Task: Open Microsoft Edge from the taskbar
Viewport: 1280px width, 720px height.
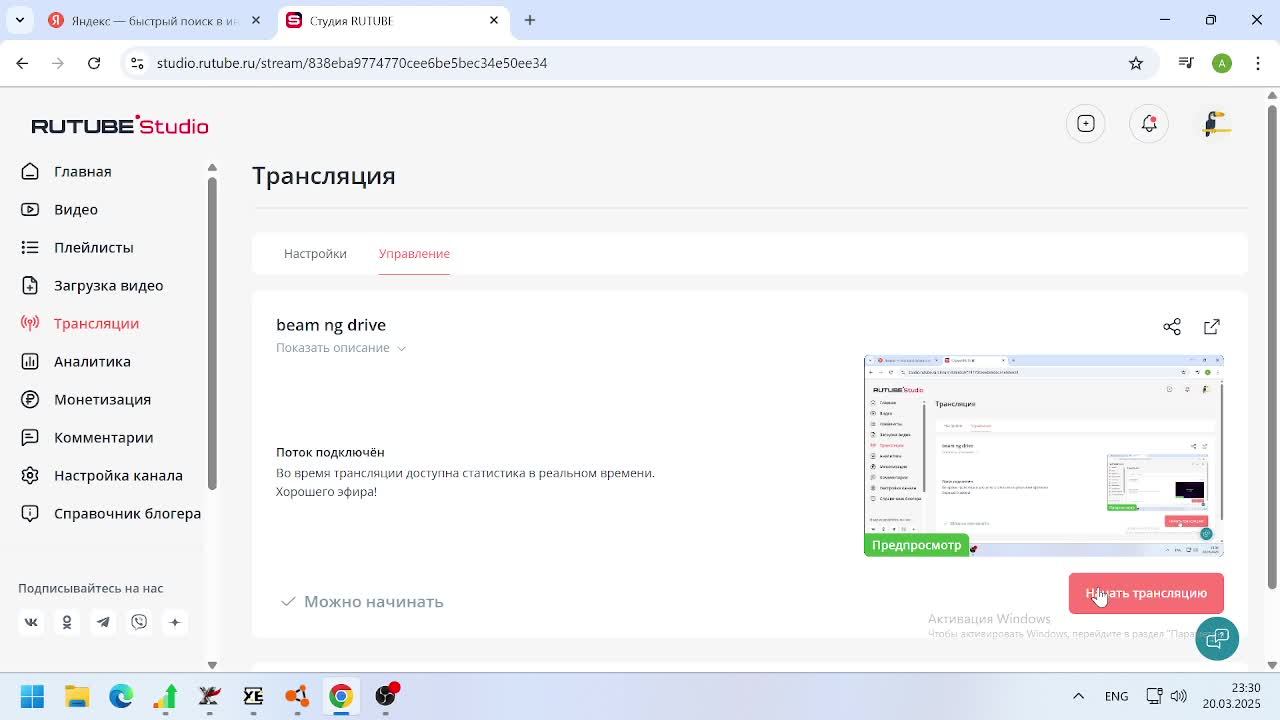Action: [x=121, y=696]
